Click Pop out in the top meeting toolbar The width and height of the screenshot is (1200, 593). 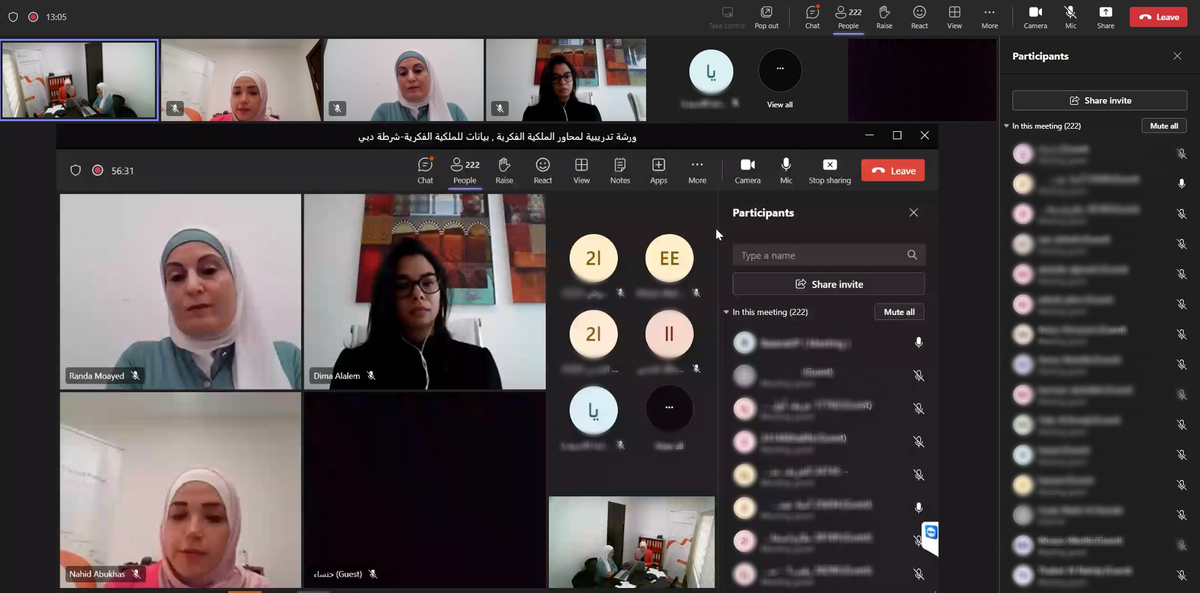tap(766, 16)
